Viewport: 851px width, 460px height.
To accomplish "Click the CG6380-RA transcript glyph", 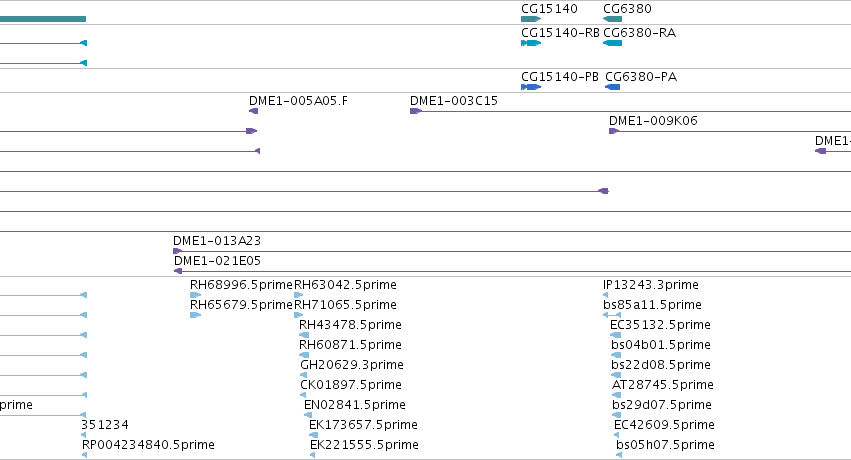I will click(612, 43).
